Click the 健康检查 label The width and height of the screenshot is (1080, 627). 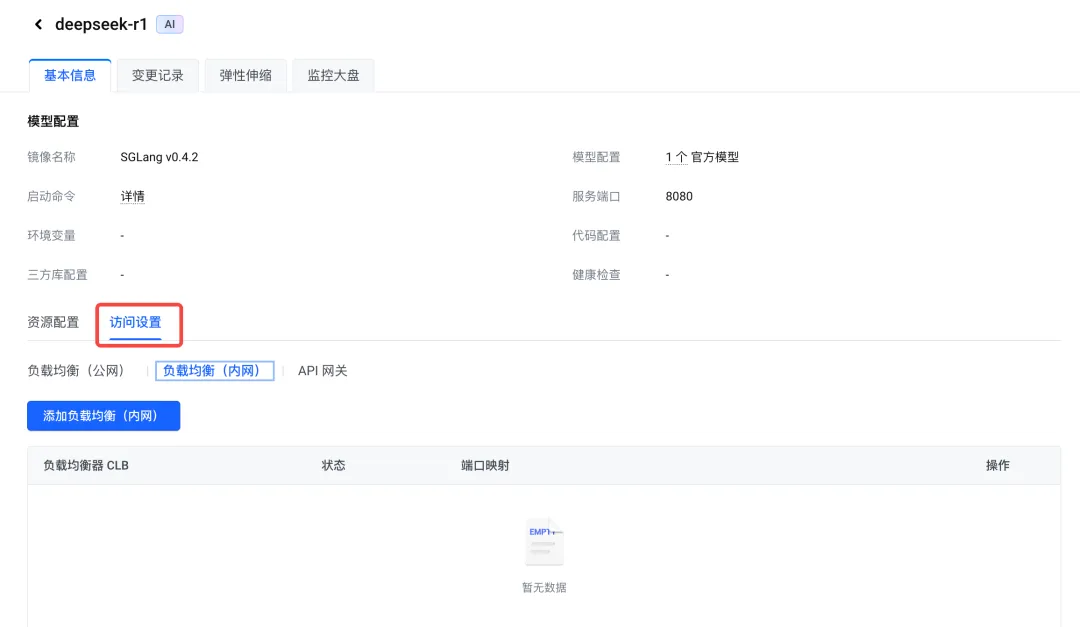click(596, 275)
